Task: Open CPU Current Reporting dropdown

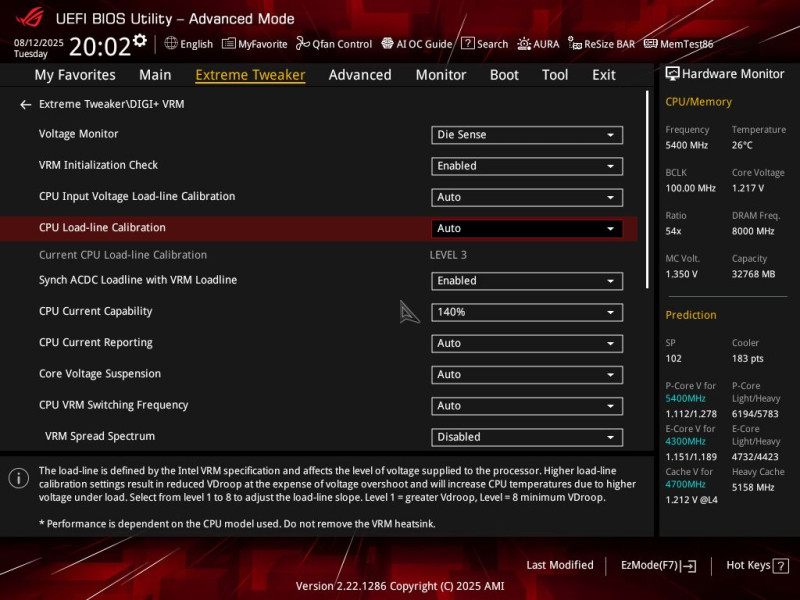Action: coord(527,343)
